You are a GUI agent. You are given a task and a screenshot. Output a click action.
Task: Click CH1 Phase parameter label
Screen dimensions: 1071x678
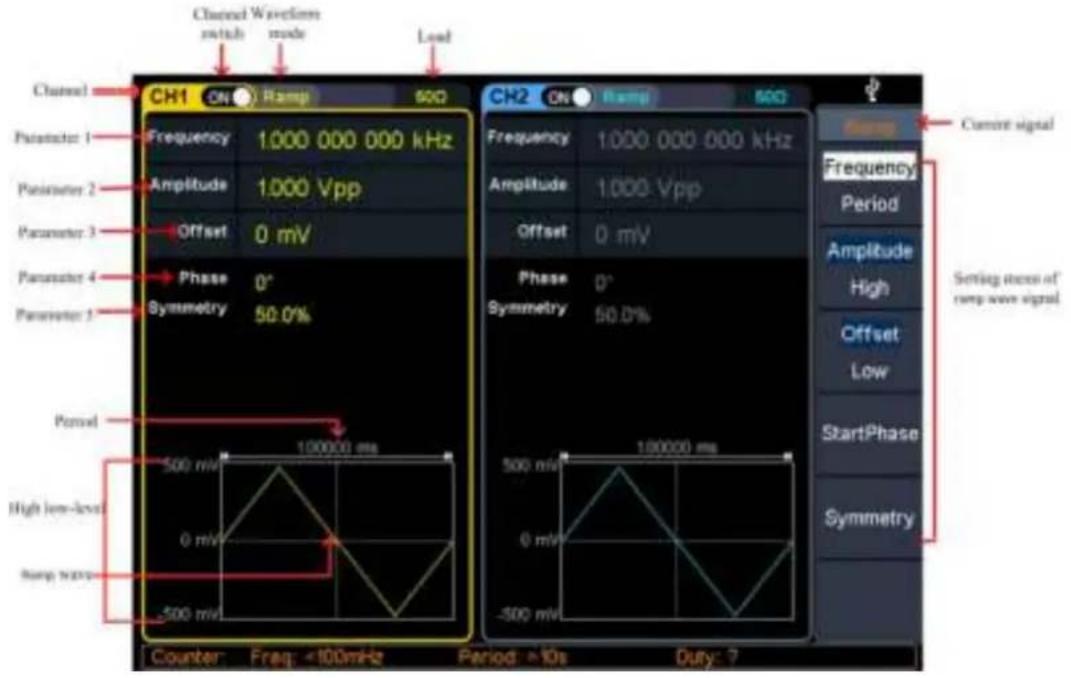pos(203,278)
